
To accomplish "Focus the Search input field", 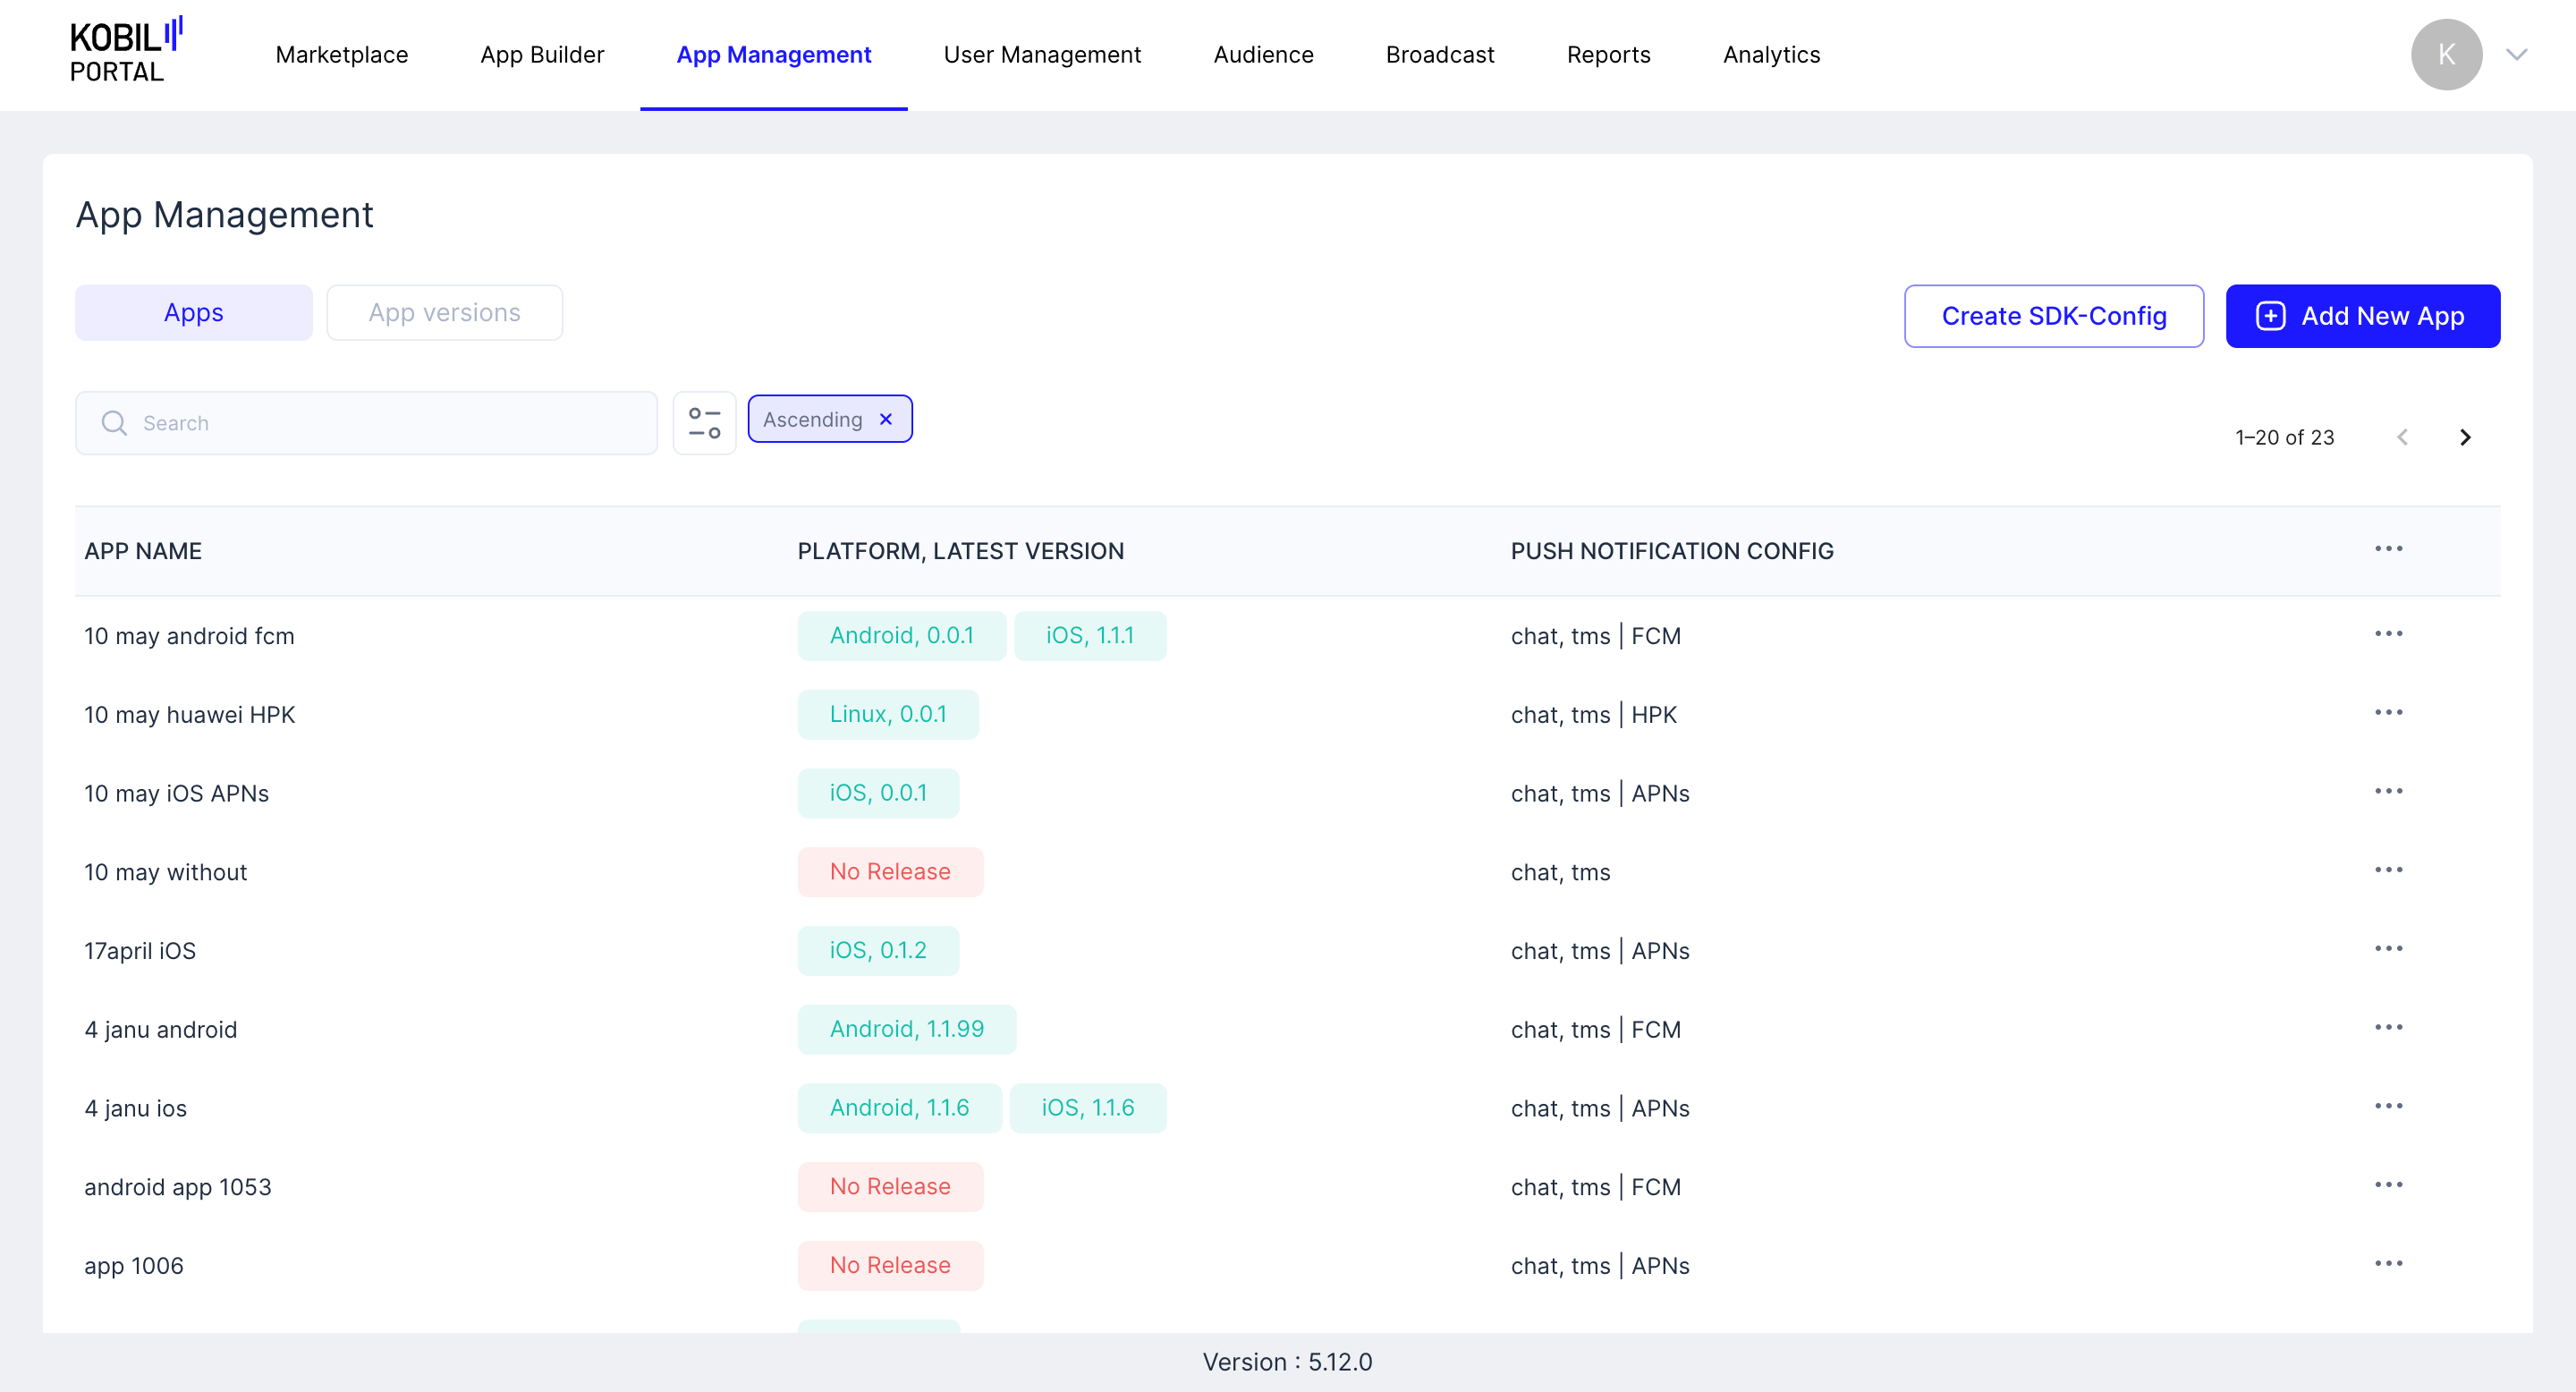I will point(390,423).
